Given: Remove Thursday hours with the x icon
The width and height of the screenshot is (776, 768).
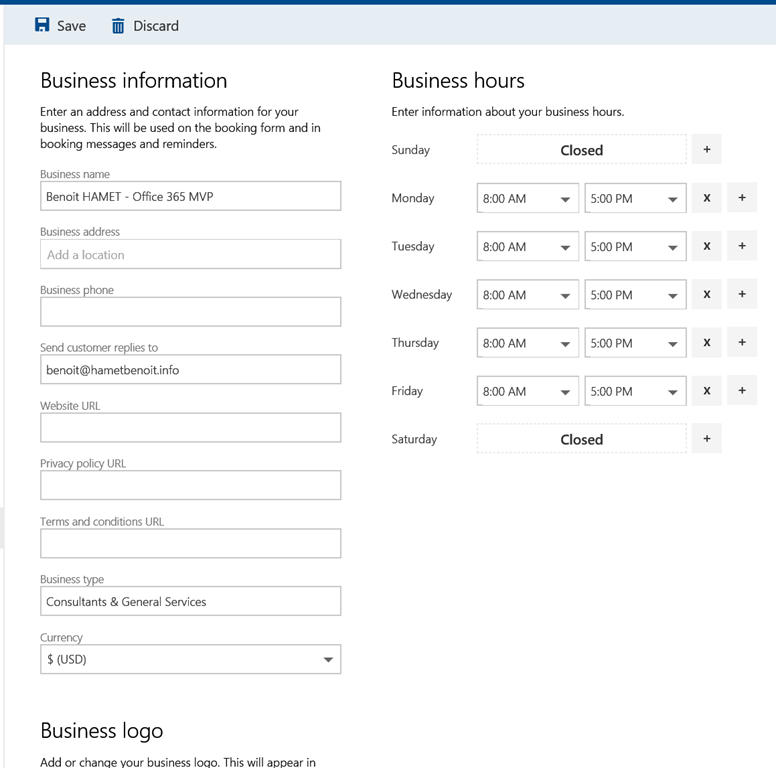Looking at the screenshot, I should (x=706, y=343).
